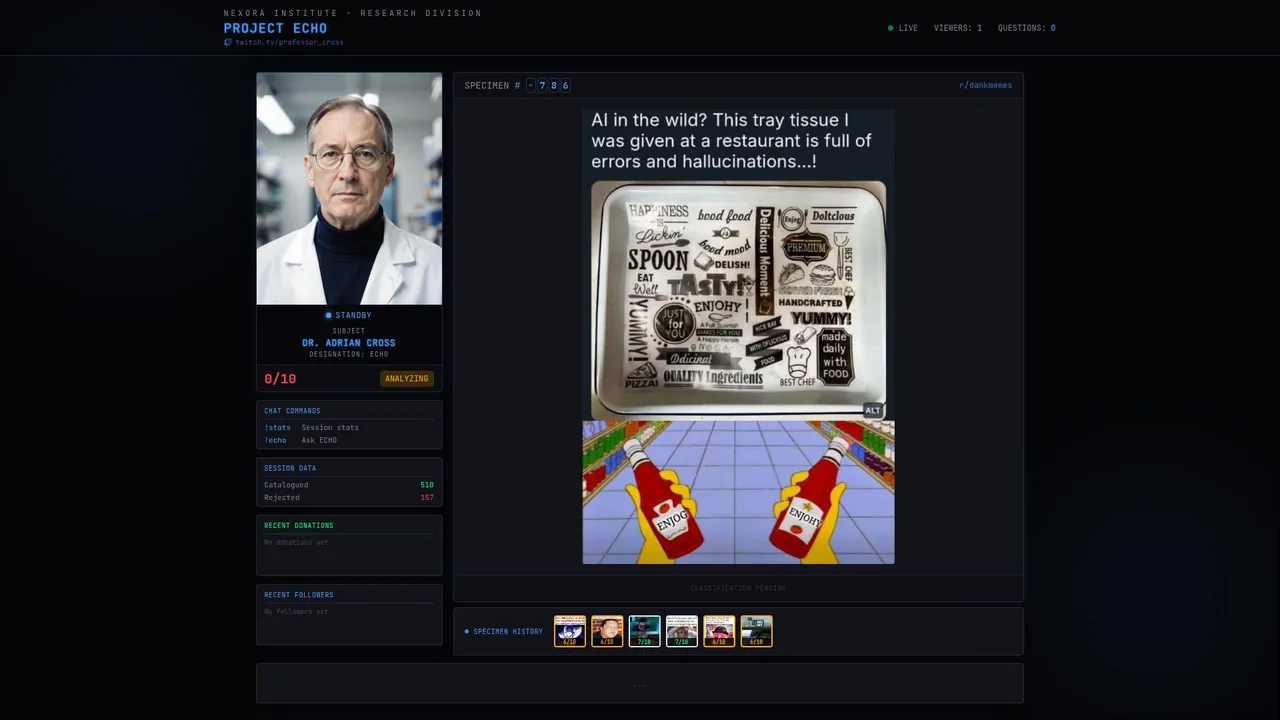This screenshot has height=720, width=1280.
Task: Click the RECENT FOLLOWERS heading
Action: click(x=299, y=595)
